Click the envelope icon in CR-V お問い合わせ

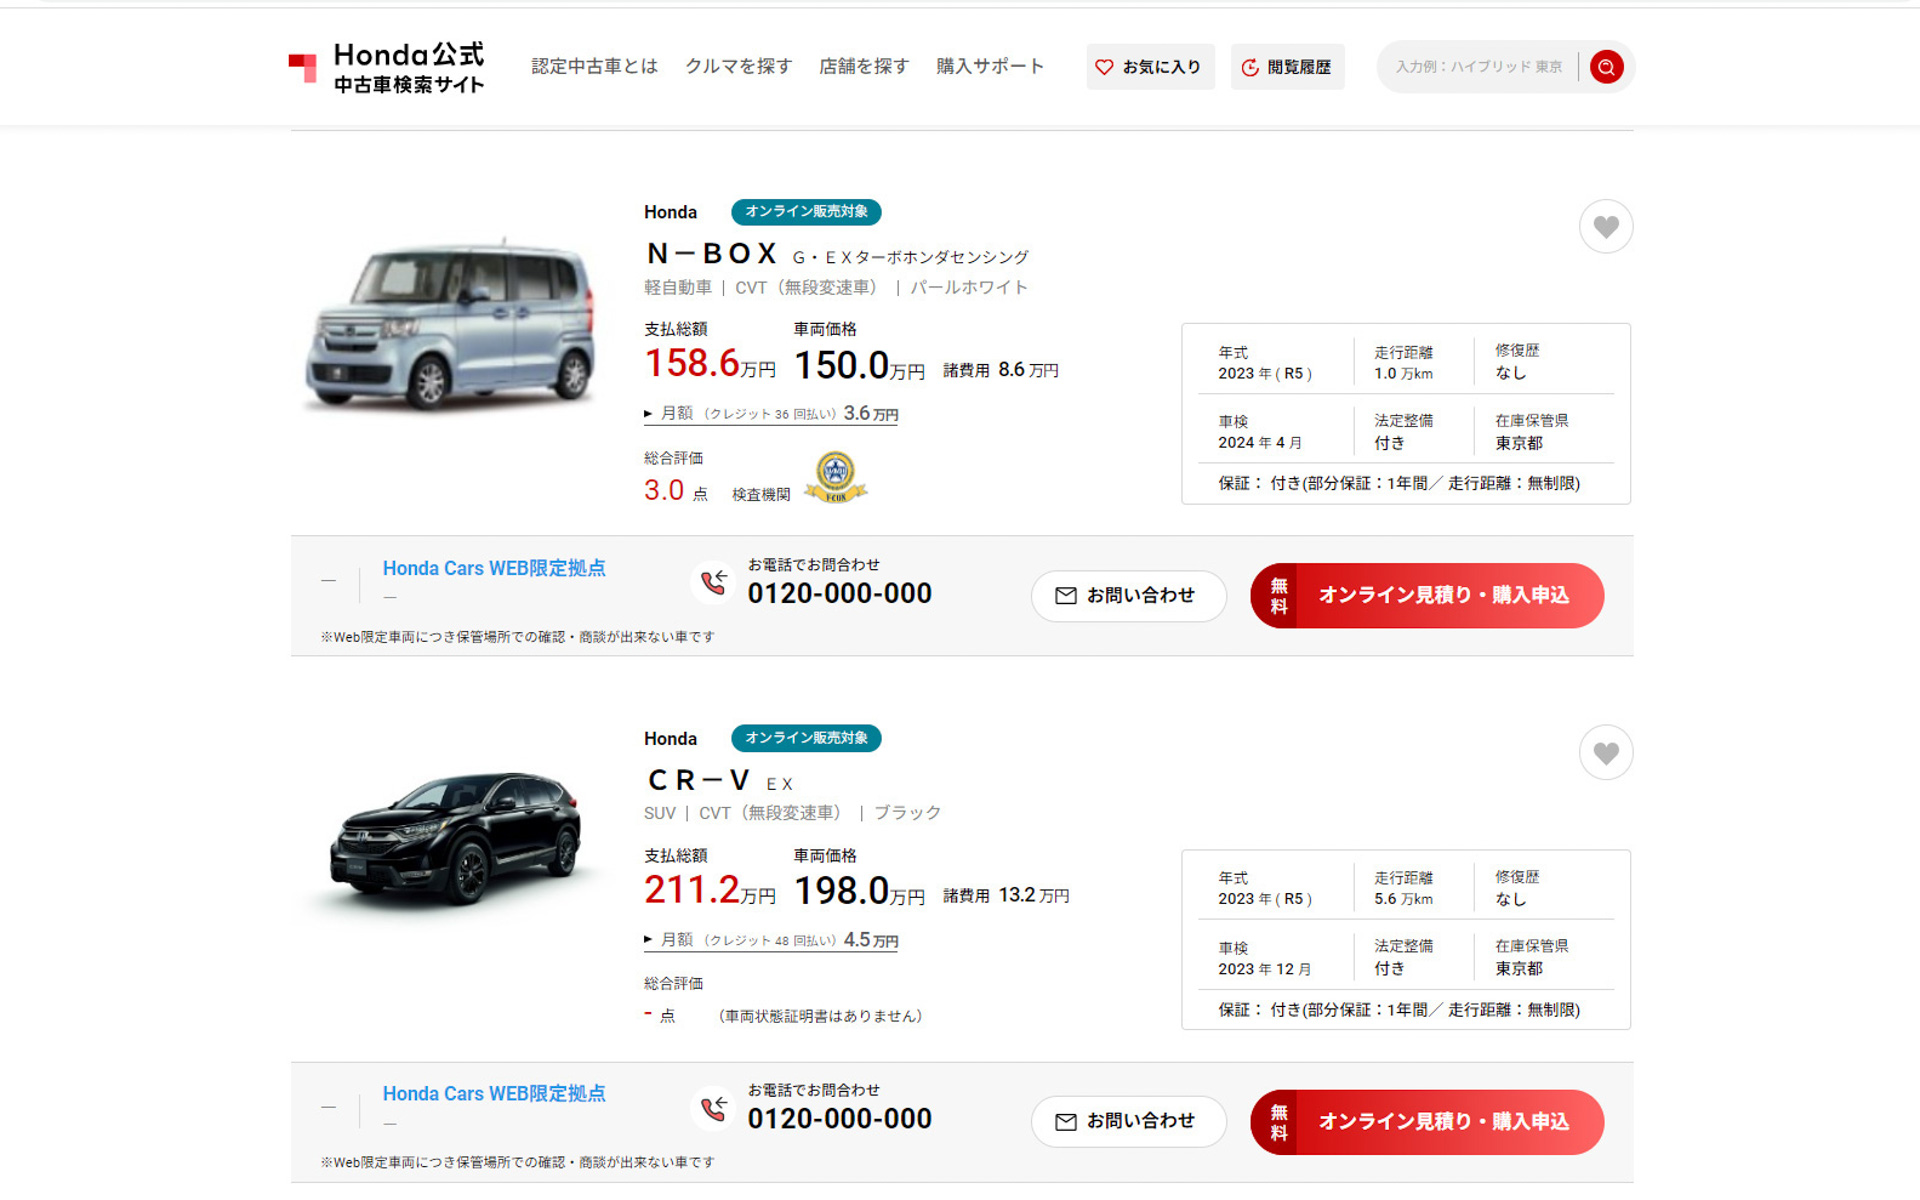click(x=1065, y=1121)
